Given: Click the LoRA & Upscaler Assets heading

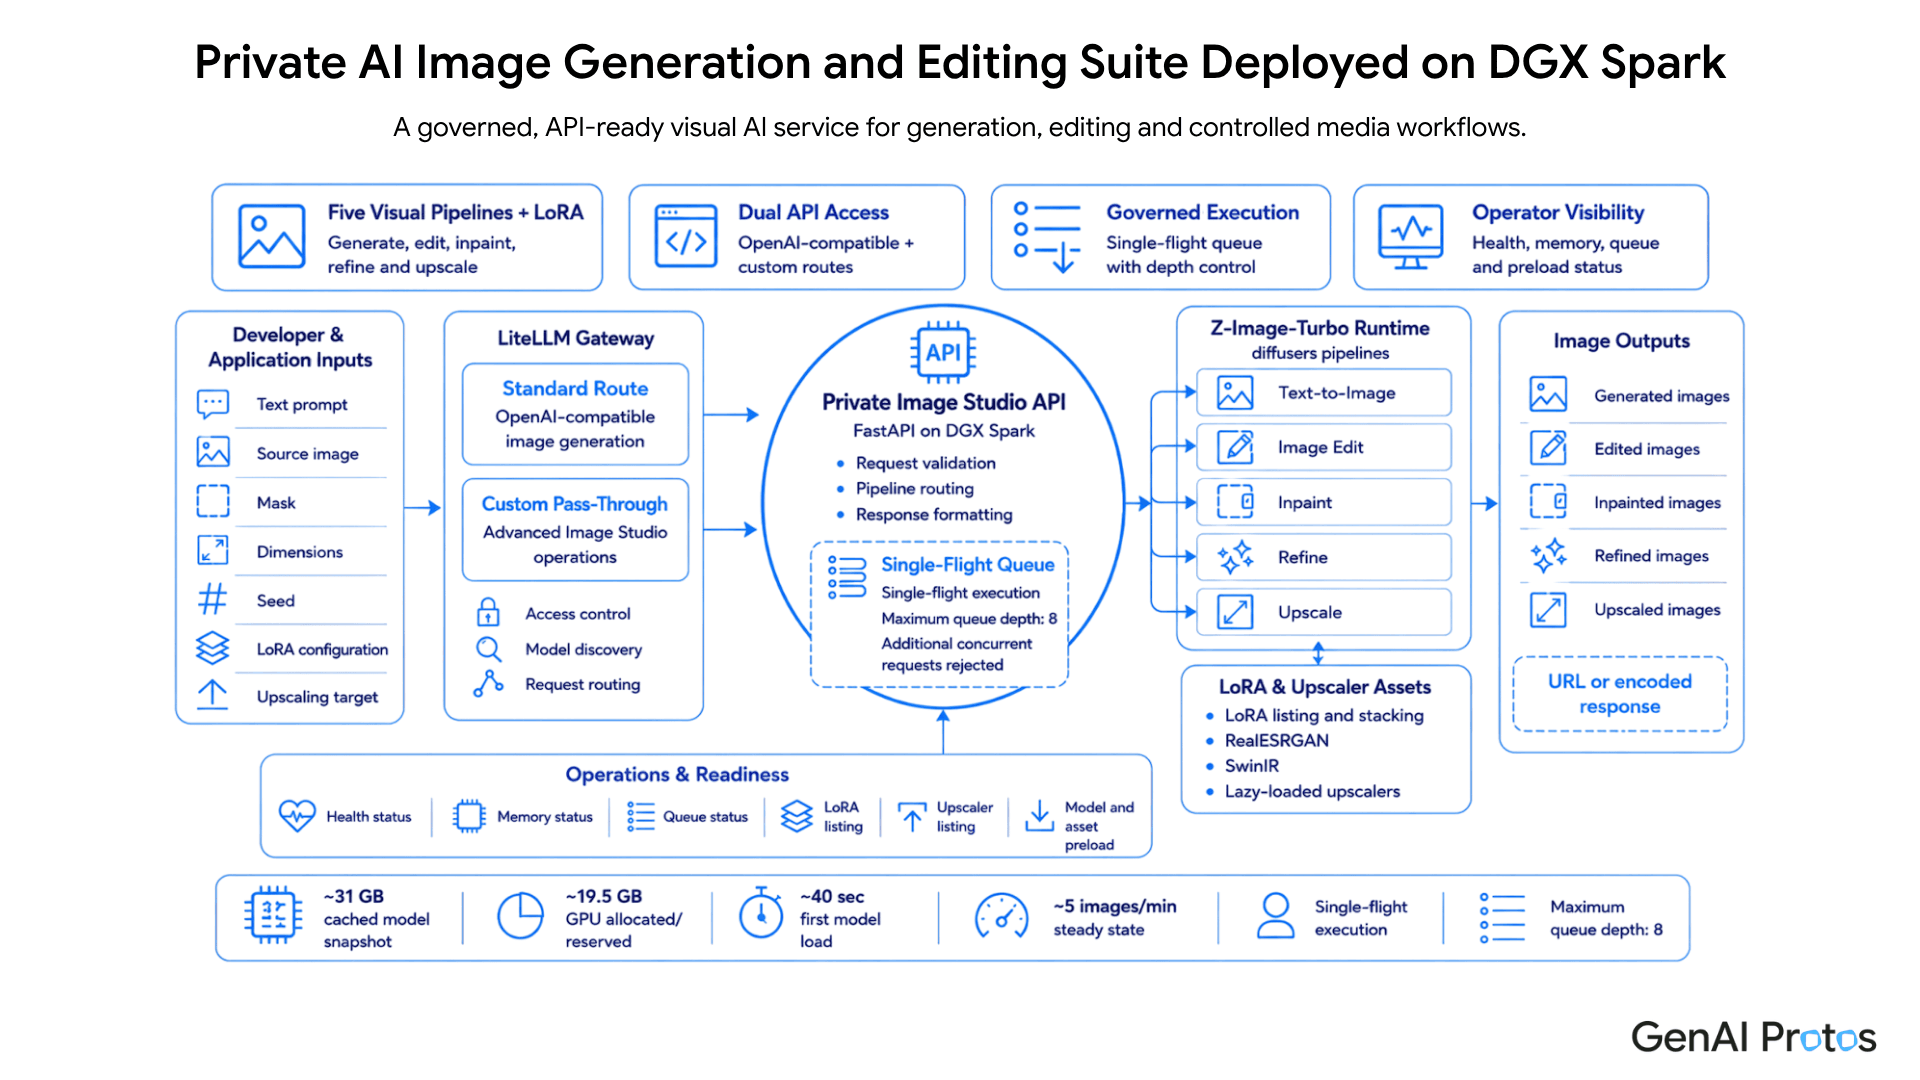Looking at the screenshot, I should (1324, 687).
